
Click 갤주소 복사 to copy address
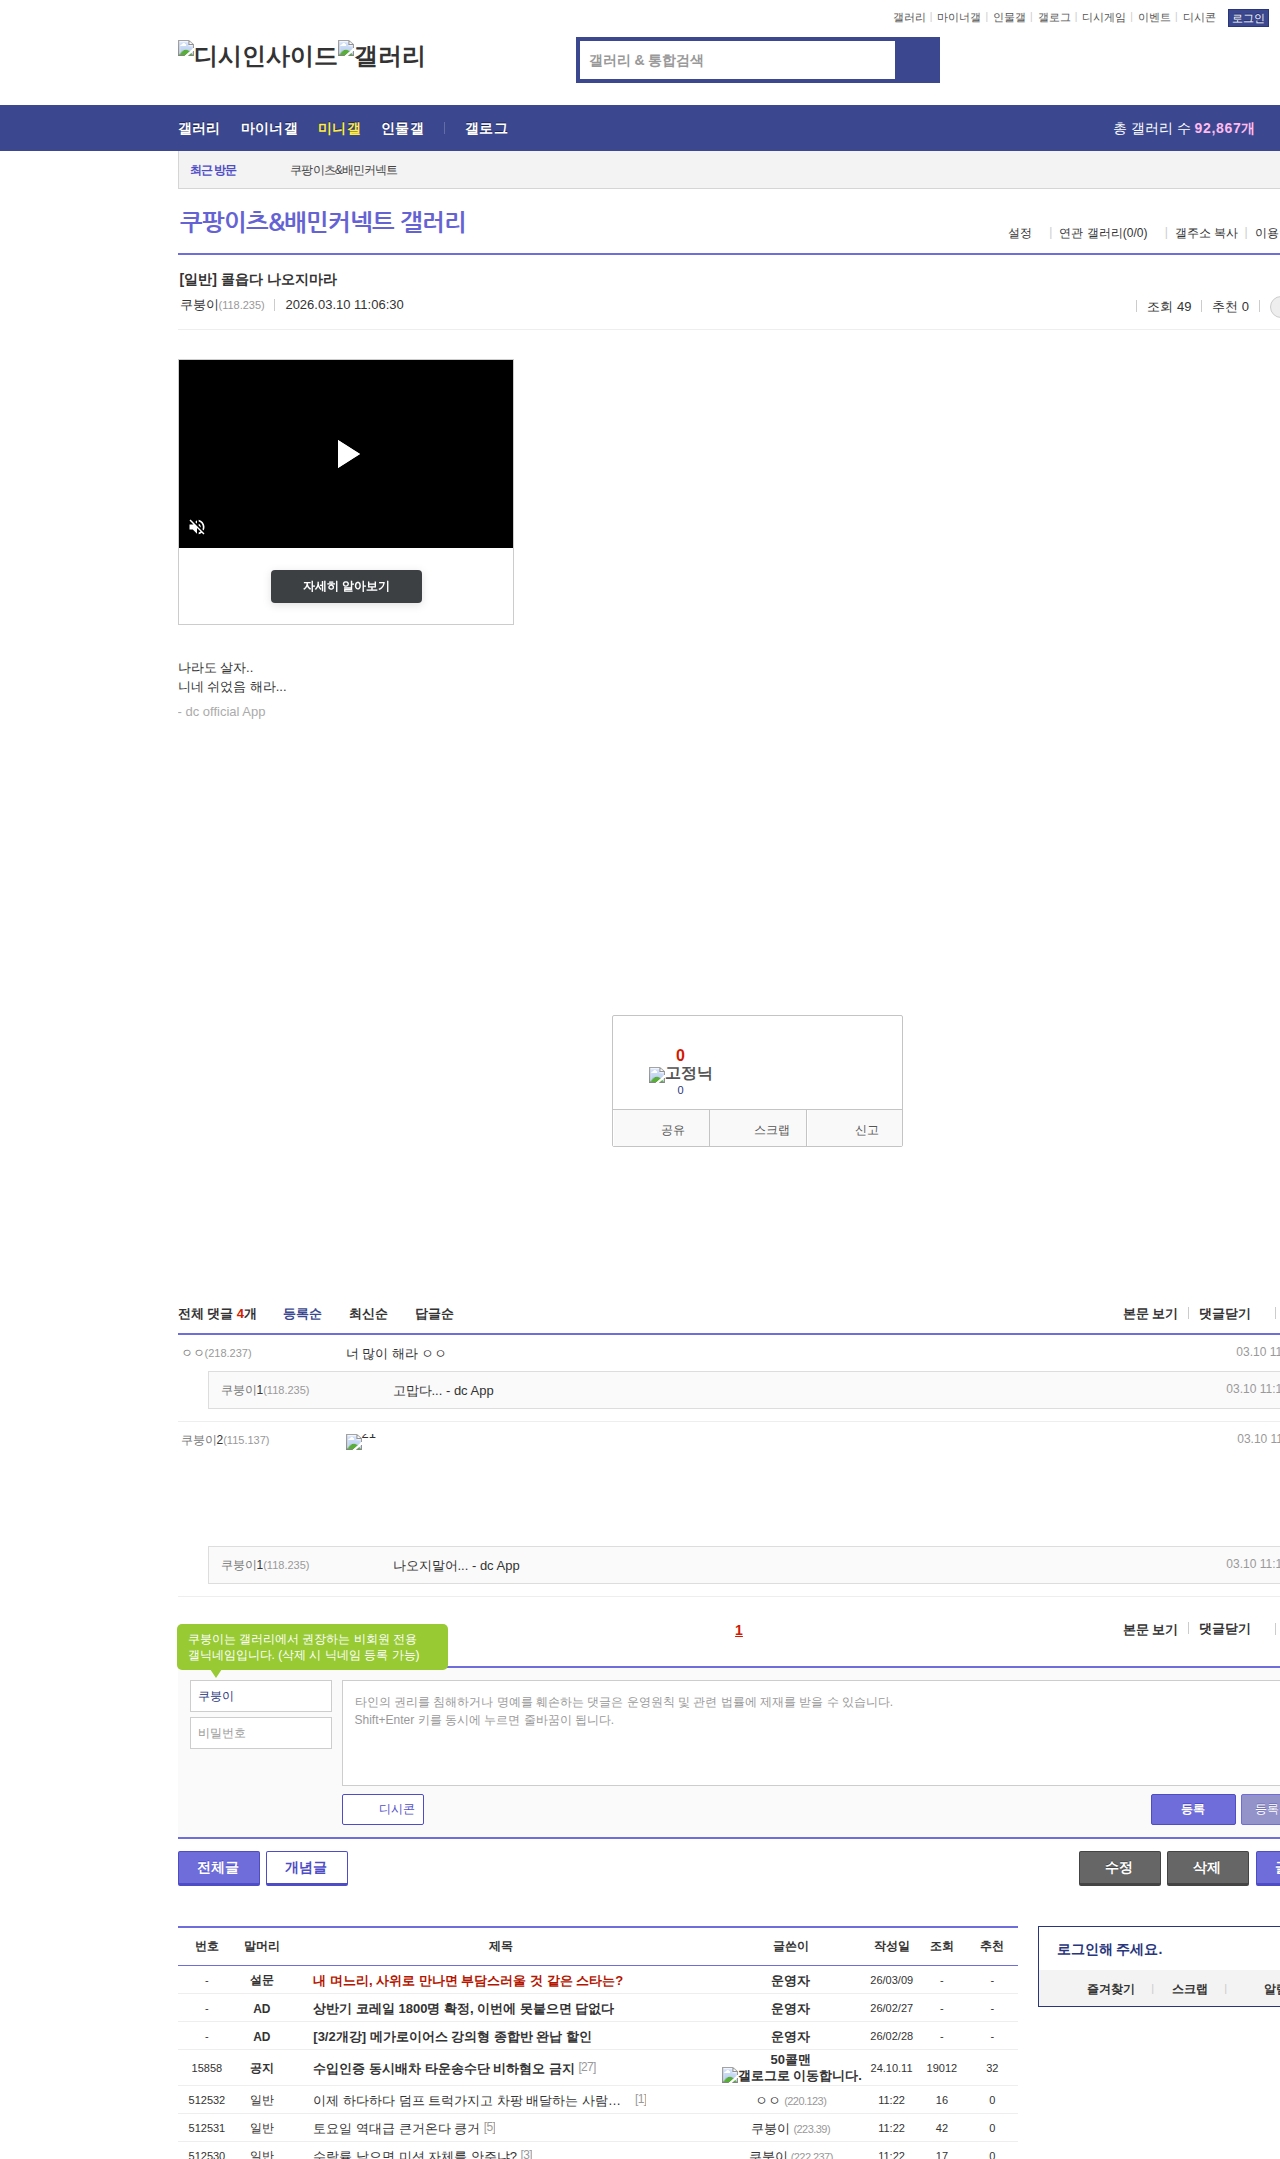click(1206, 233)
